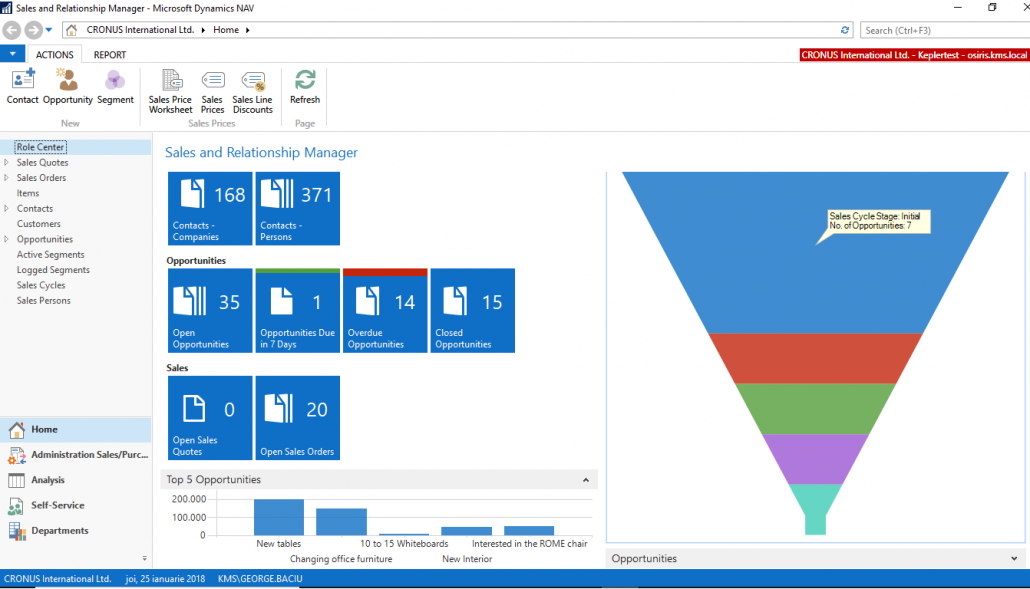Open Active Segments list
This screenshot has width=1030, height=589.
51,255
